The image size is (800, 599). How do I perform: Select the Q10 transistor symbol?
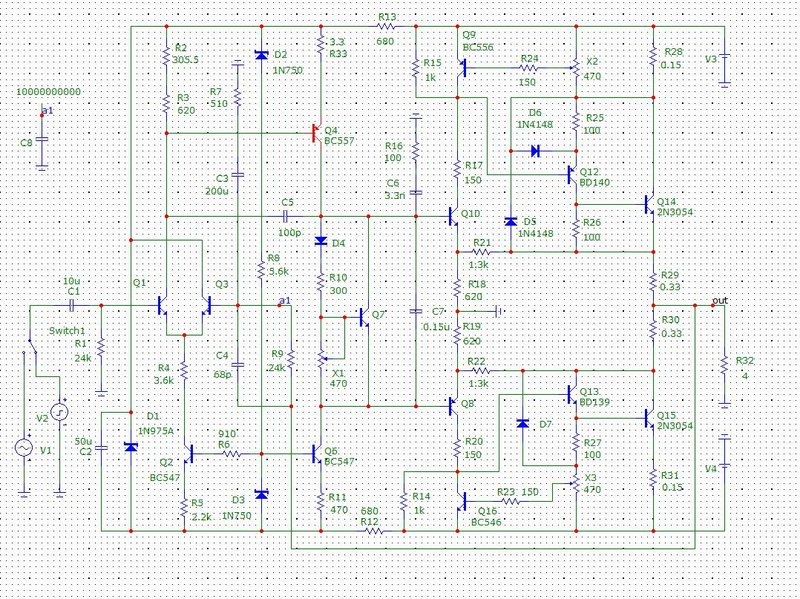453,216
